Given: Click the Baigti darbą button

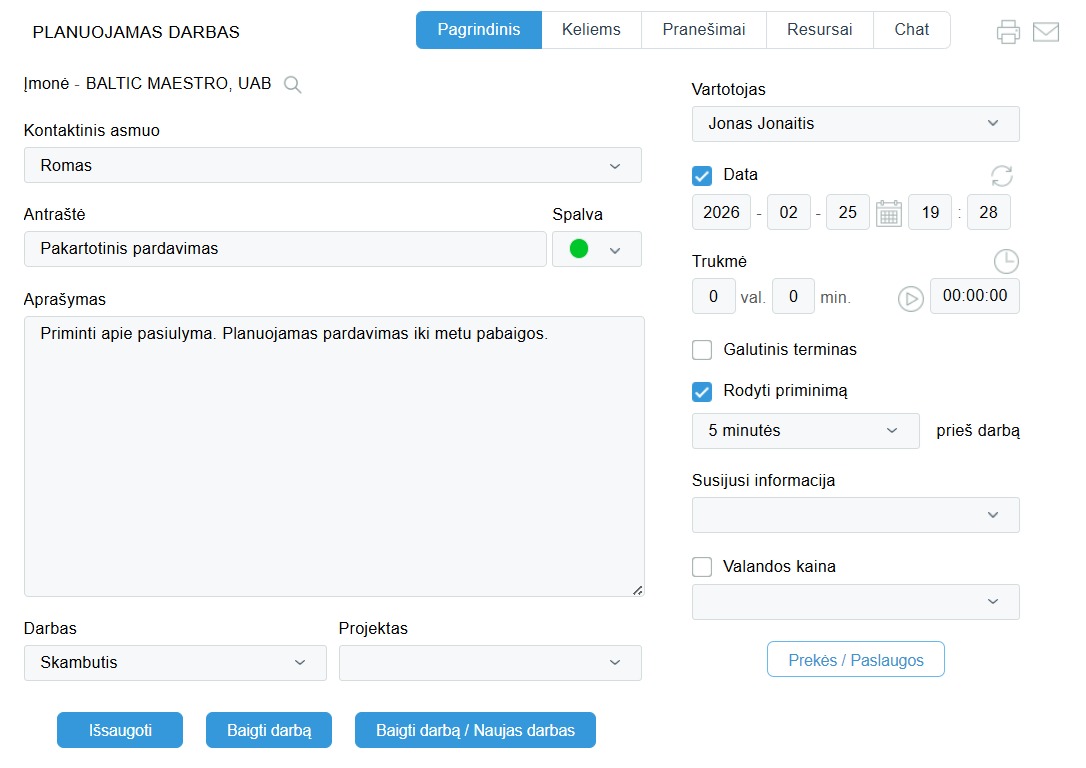Looking at the screenshot, I should 269,730.
